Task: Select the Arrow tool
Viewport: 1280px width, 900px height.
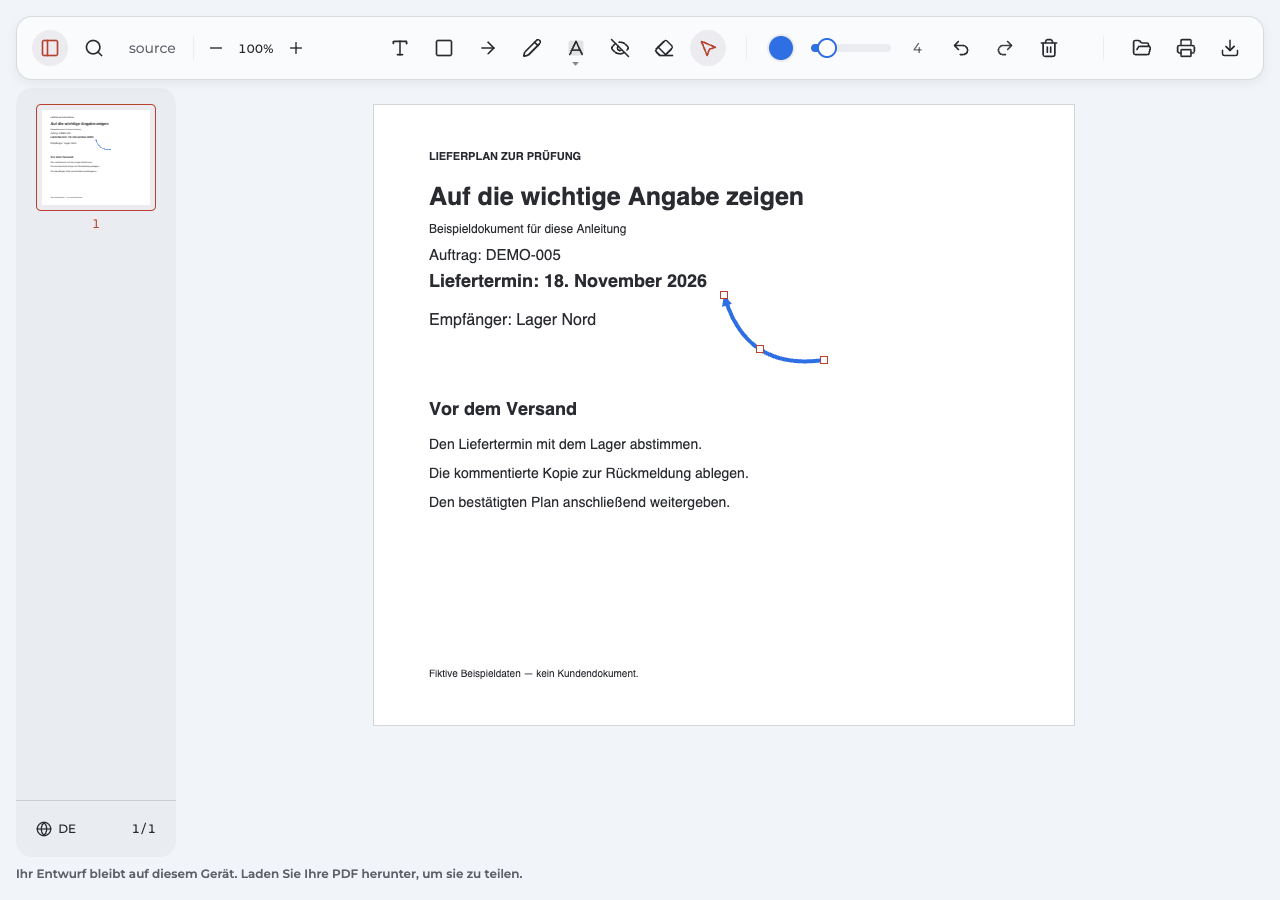Action: (x=488, y=48)
